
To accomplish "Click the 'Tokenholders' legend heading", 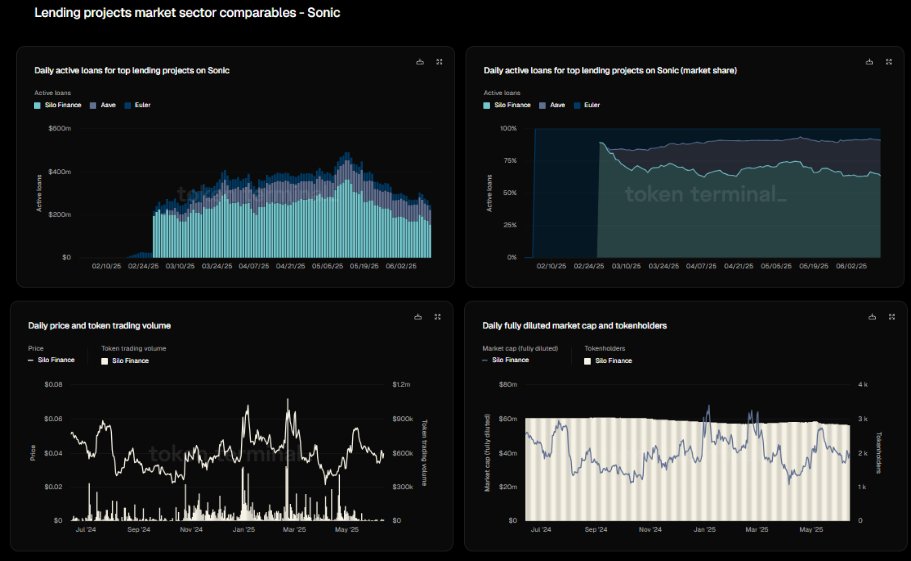I will tap(605, 348).
